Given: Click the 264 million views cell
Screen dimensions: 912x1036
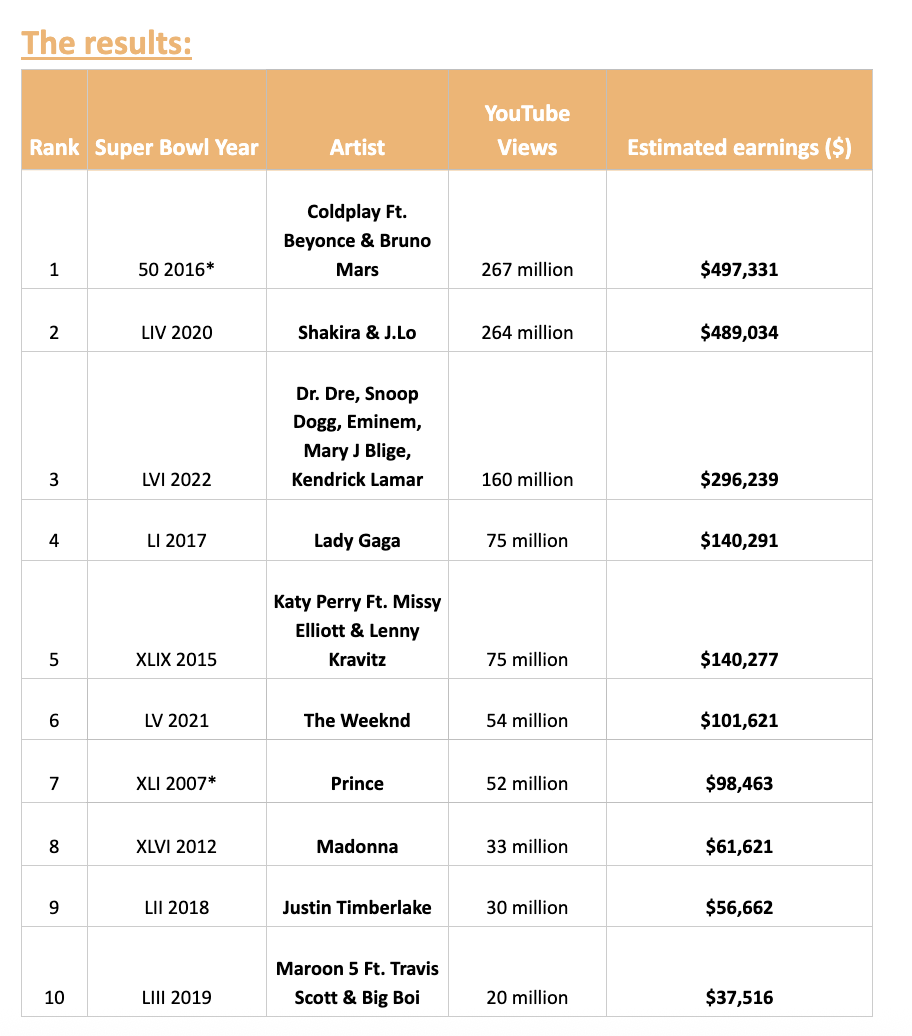Looking at the screenshot, I should click(x=527, y=332).
